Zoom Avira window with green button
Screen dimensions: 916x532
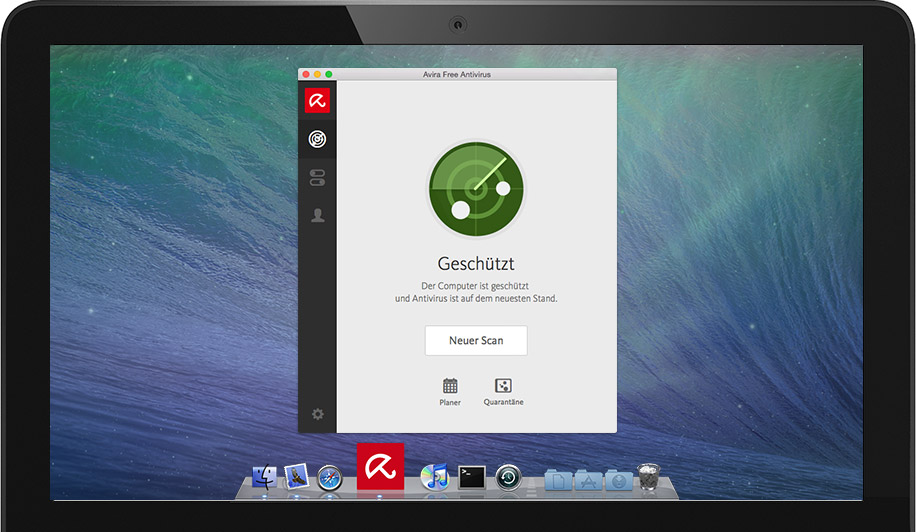[329, 74]
